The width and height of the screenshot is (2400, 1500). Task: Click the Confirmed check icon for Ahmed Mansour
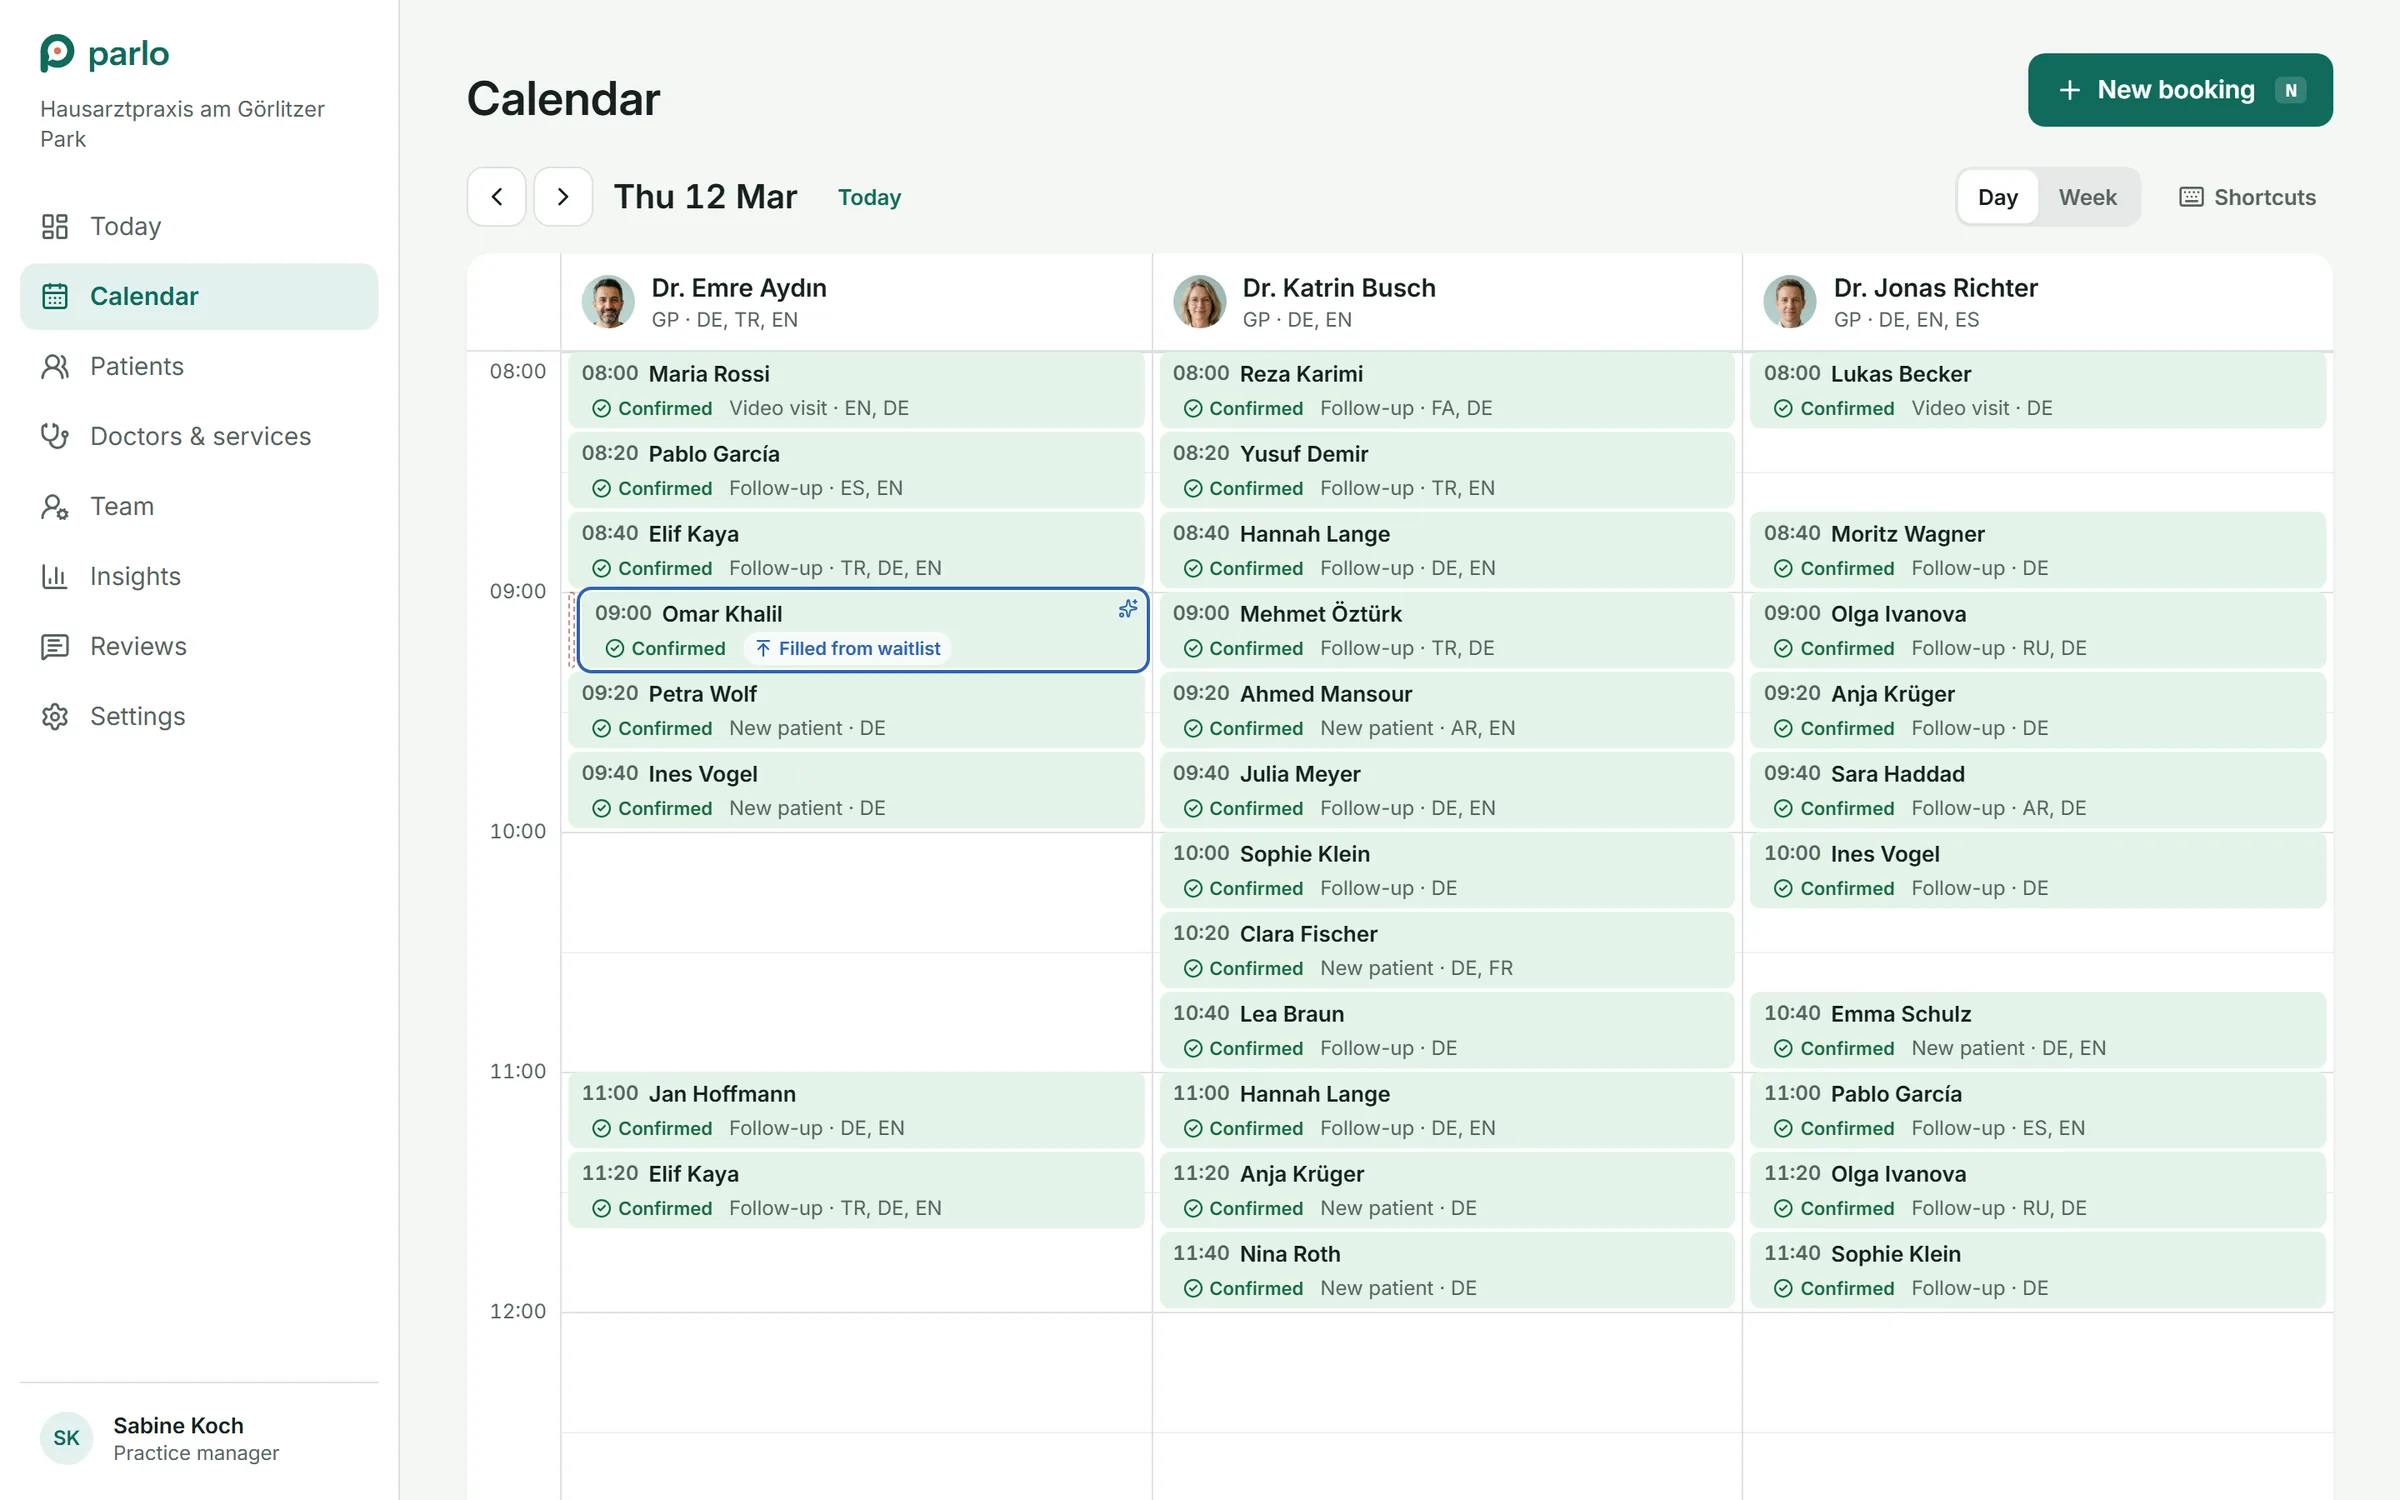click(x=1193, y=728)
